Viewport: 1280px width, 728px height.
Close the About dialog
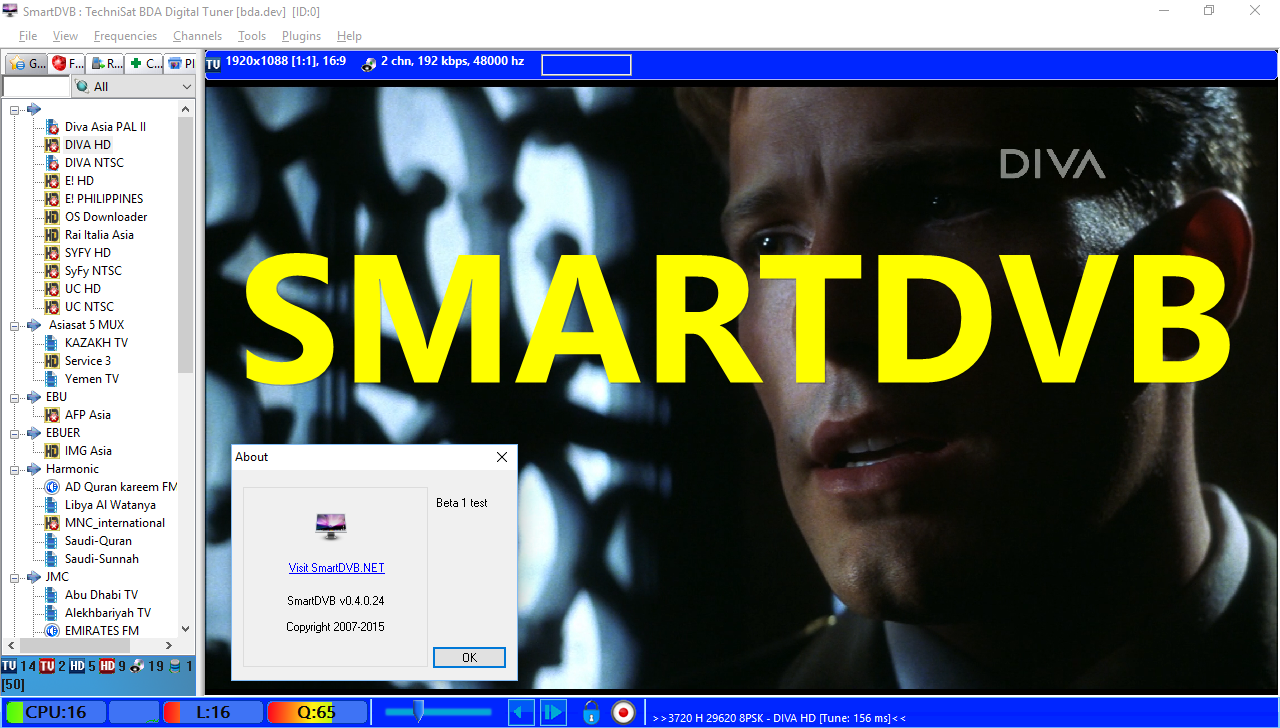coord(502,457)
